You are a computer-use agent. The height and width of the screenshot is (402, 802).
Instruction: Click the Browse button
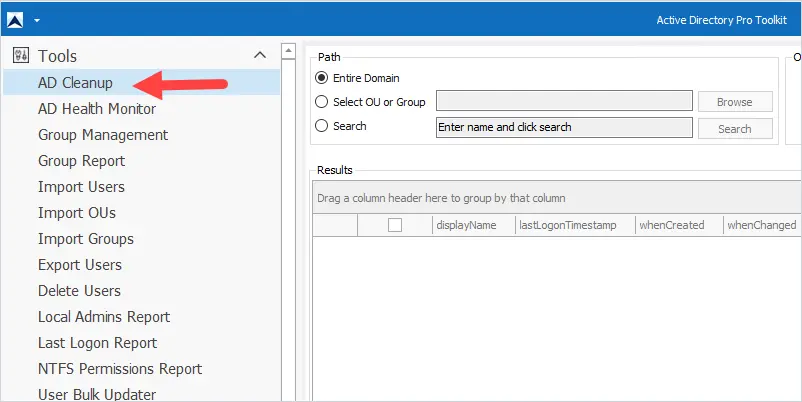point(735,102)
